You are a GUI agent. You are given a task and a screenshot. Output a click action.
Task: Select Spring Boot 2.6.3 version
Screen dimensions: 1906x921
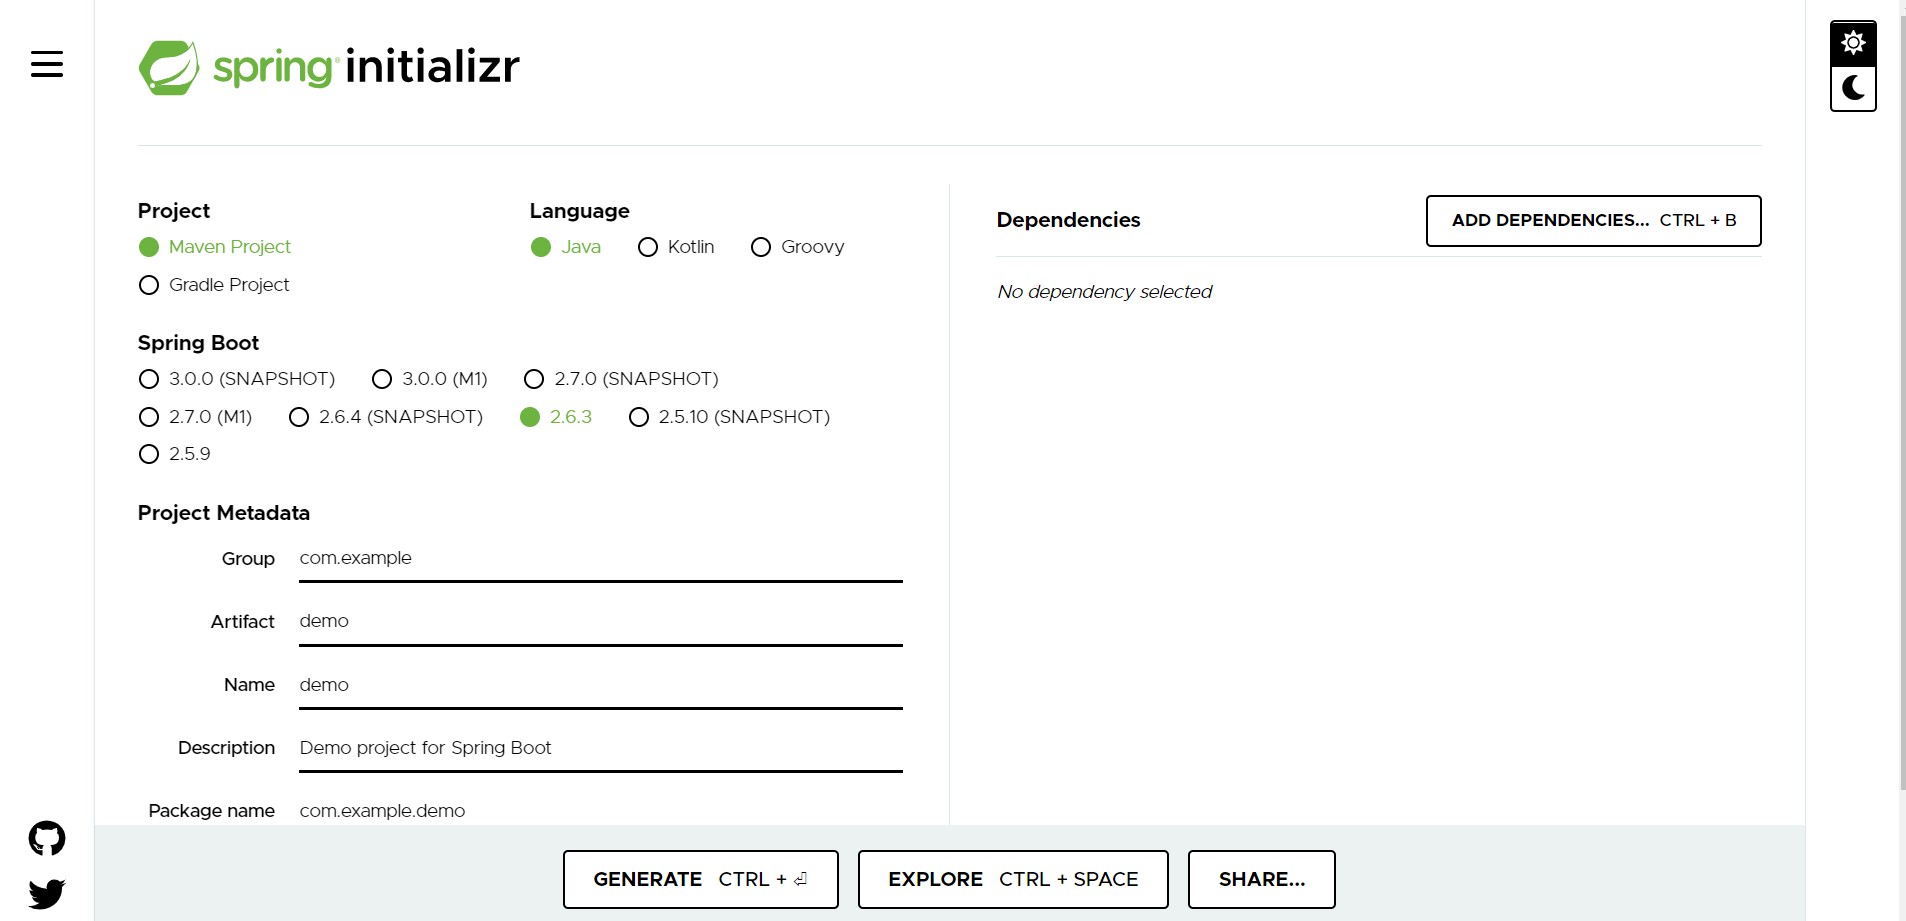tap(556, 417)
